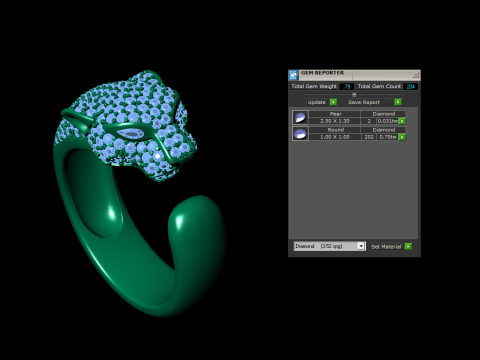Click the green arrow next to Update
This screenshot has width=480, height=360.
click(x=333, y=102)
